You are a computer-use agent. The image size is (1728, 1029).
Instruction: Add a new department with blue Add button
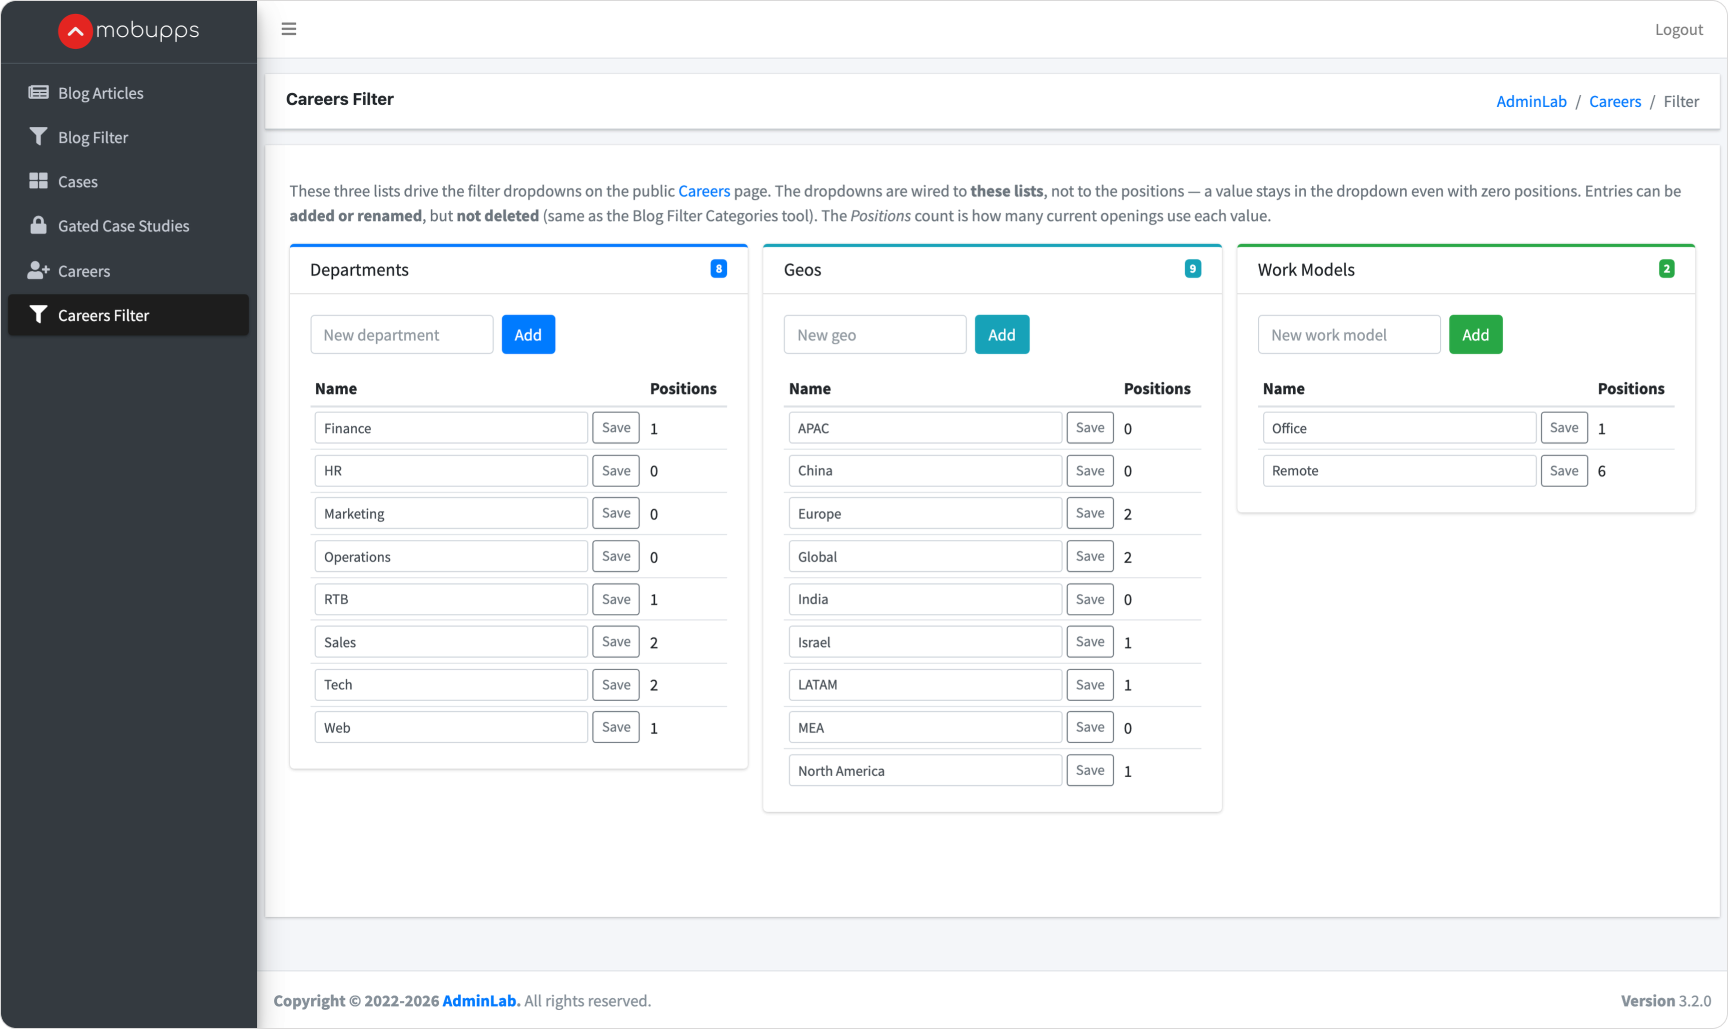pyautogui.click(x=528, y=335)
